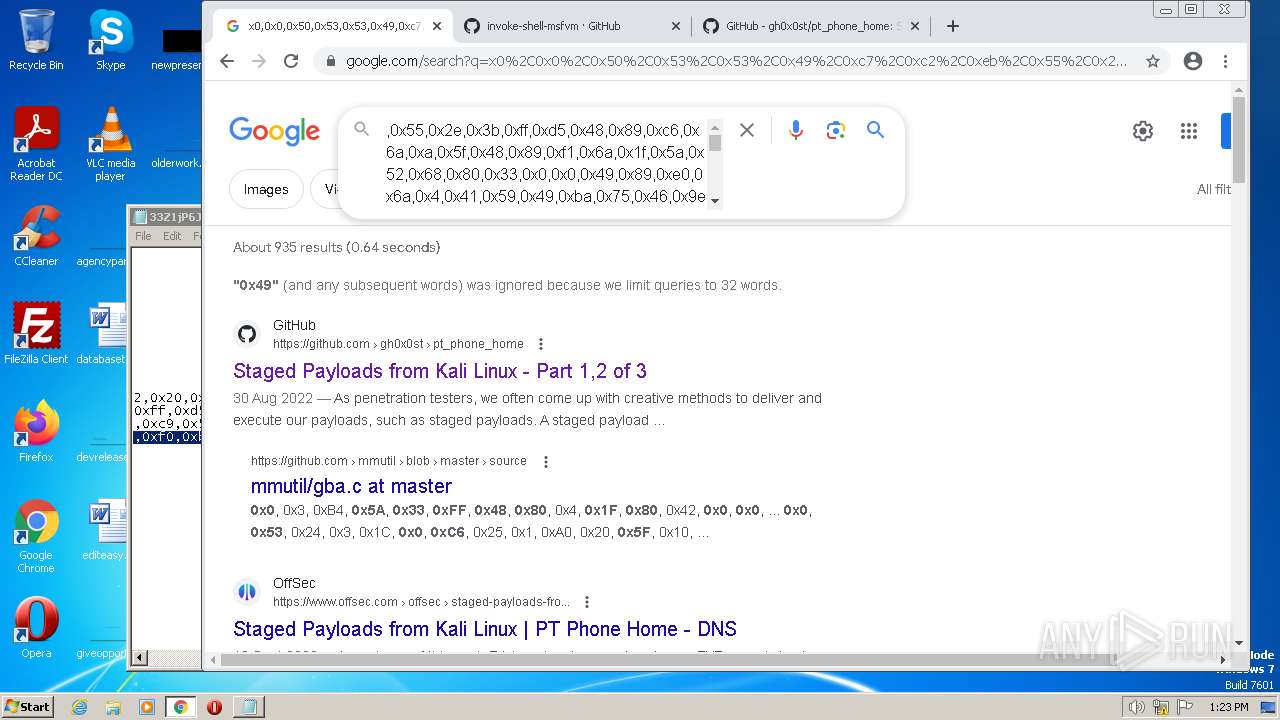Open Staged Payloads from Kali Linux Part 1,2 result
Viewport: 1280px width, 720px height.
coord(440,371)
